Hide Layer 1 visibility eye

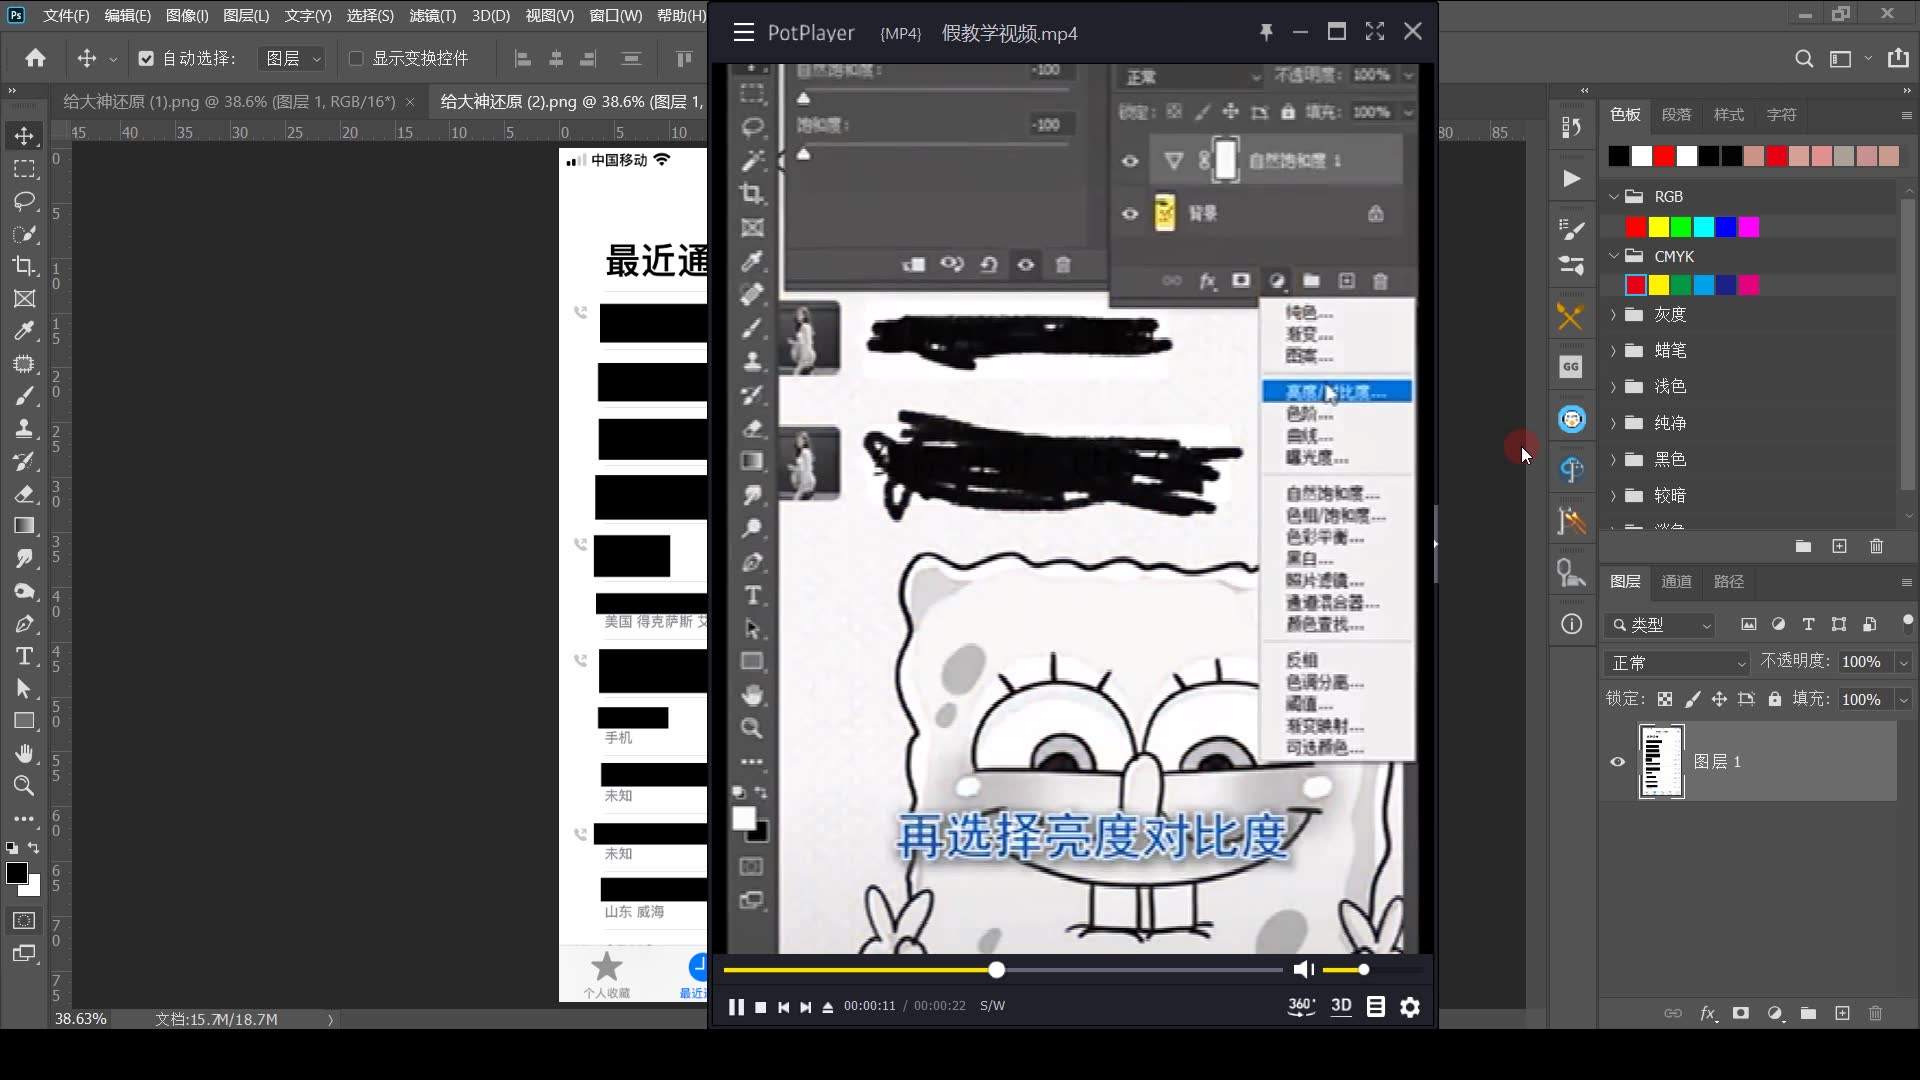tap(1617, 762)
